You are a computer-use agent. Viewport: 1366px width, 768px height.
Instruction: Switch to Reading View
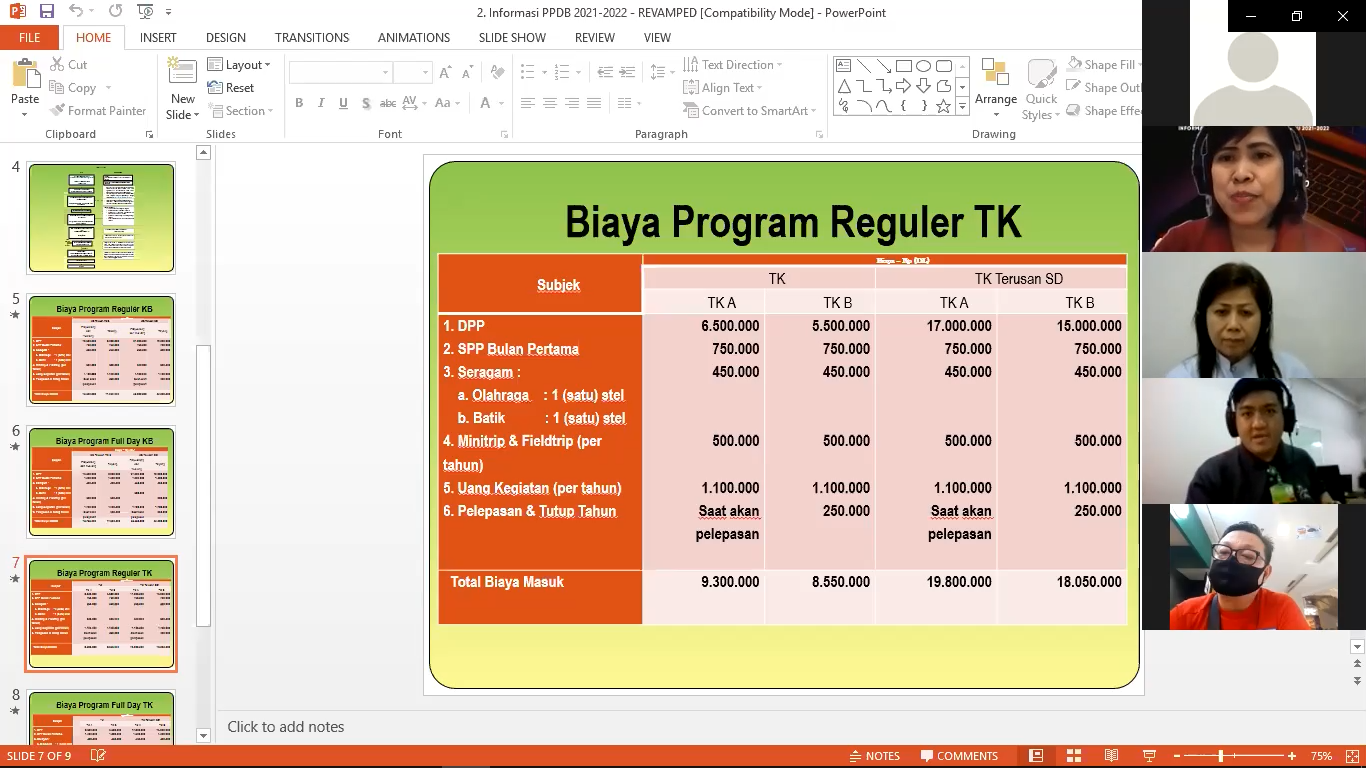(x=1111, y=756)
